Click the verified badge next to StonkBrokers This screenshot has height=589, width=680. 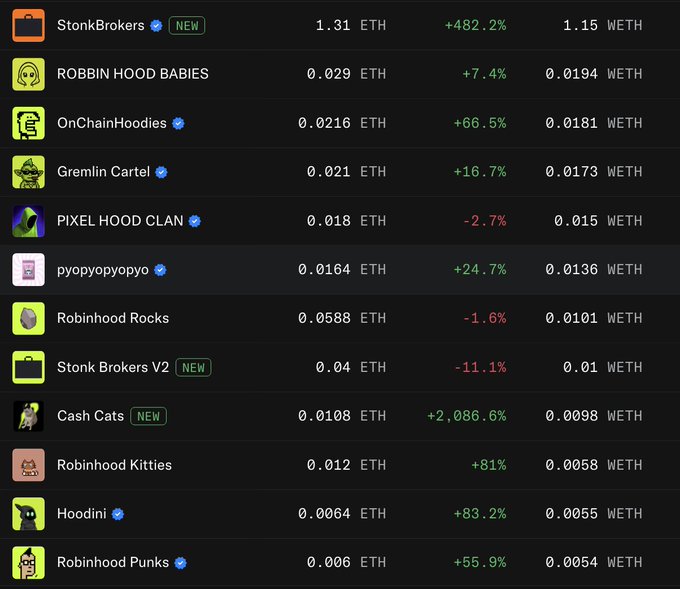156,26
